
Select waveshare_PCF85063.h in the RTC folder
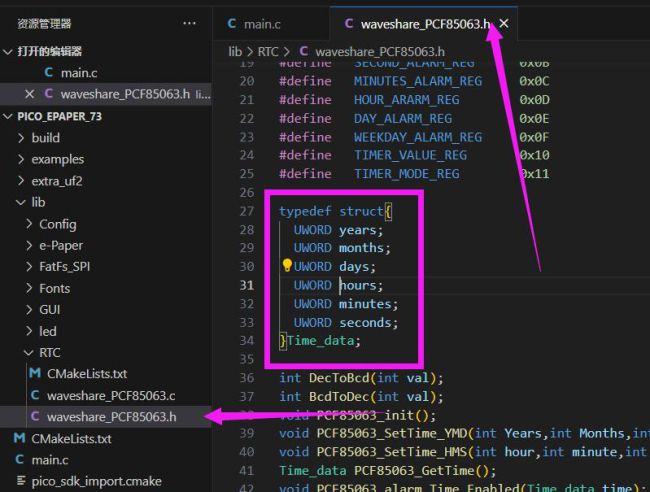tap(112, 417)
